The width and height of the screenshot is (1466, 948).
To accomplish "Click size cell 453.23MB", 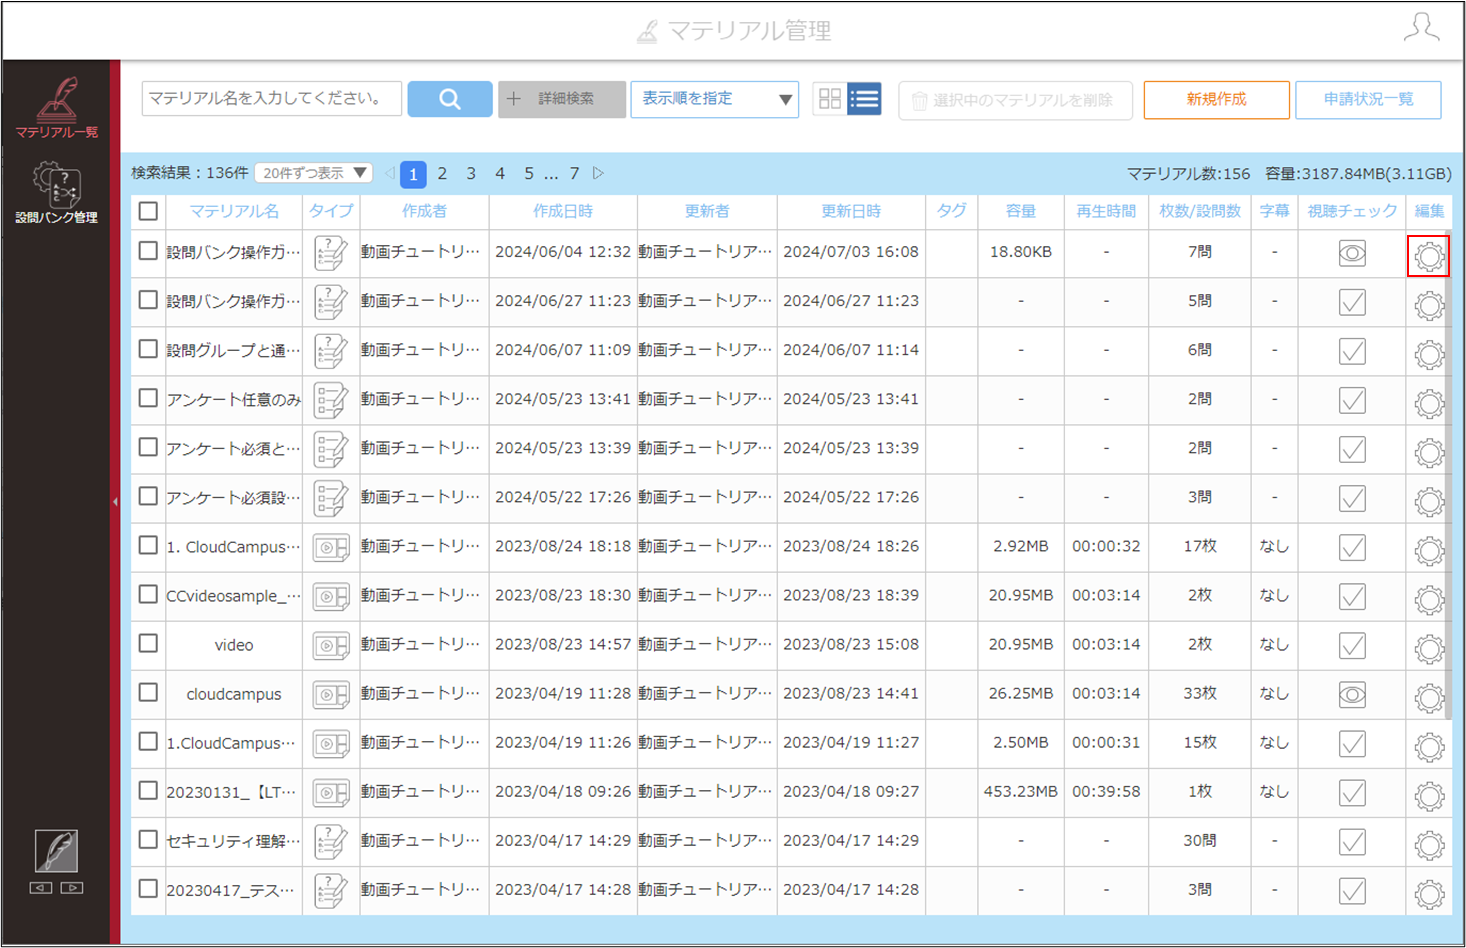I will point(1021,791).
